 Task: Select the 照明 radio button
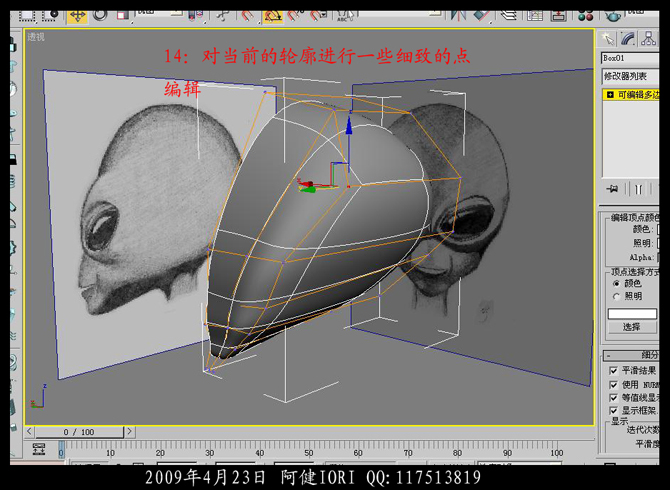(x=615, y=296)
